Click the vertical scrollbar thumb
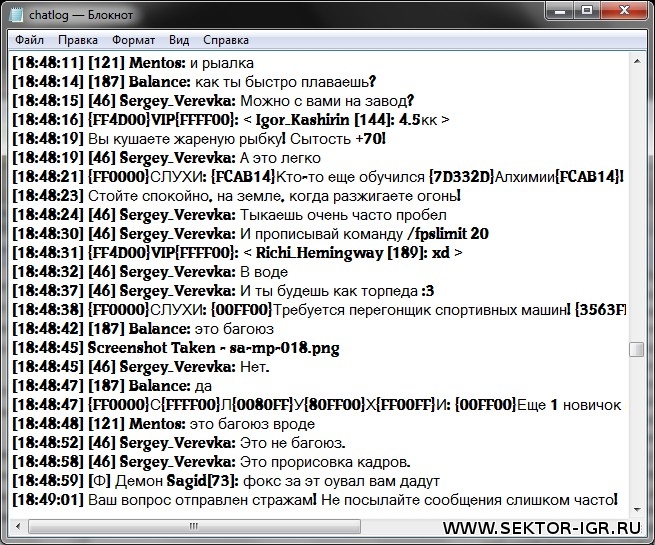This screenshot has width=655, height=545. point(637,349)
